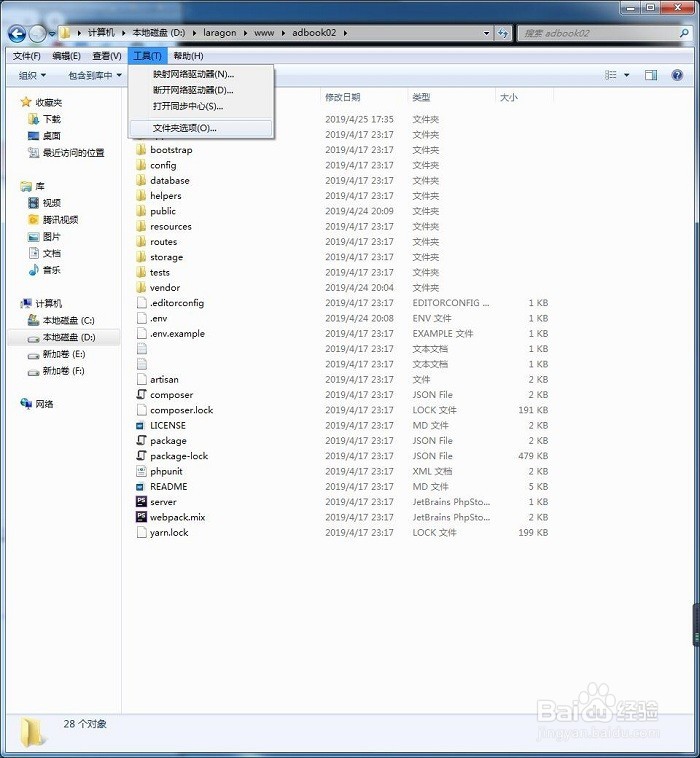The image size is (700, 758).
Task: Click the bootstrap folder icon
Action: tap(141, 149)
